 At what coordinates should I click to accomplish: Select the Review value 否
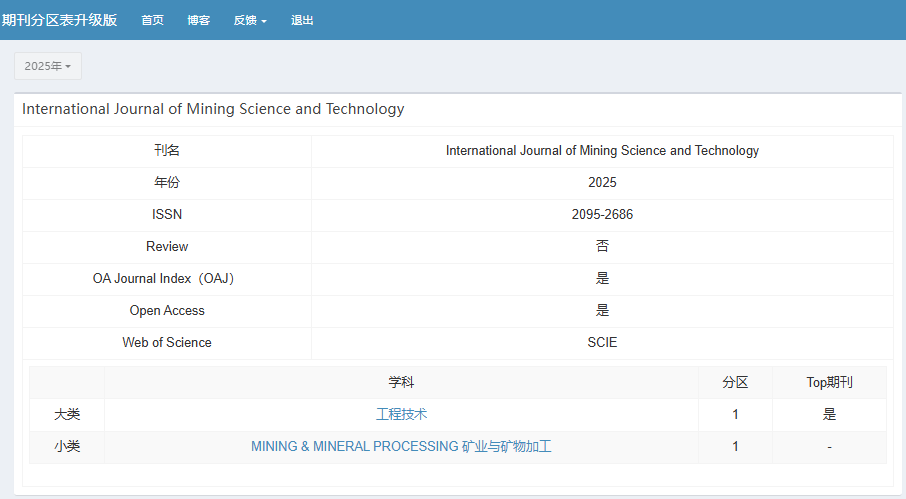602,247
